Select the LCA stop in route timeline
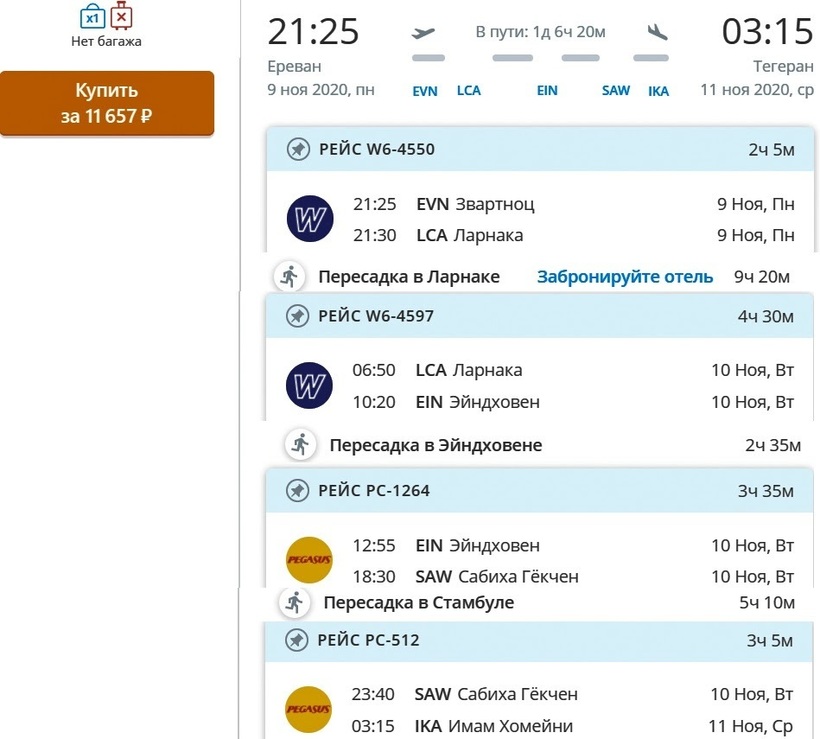 (x=469, y=90)
